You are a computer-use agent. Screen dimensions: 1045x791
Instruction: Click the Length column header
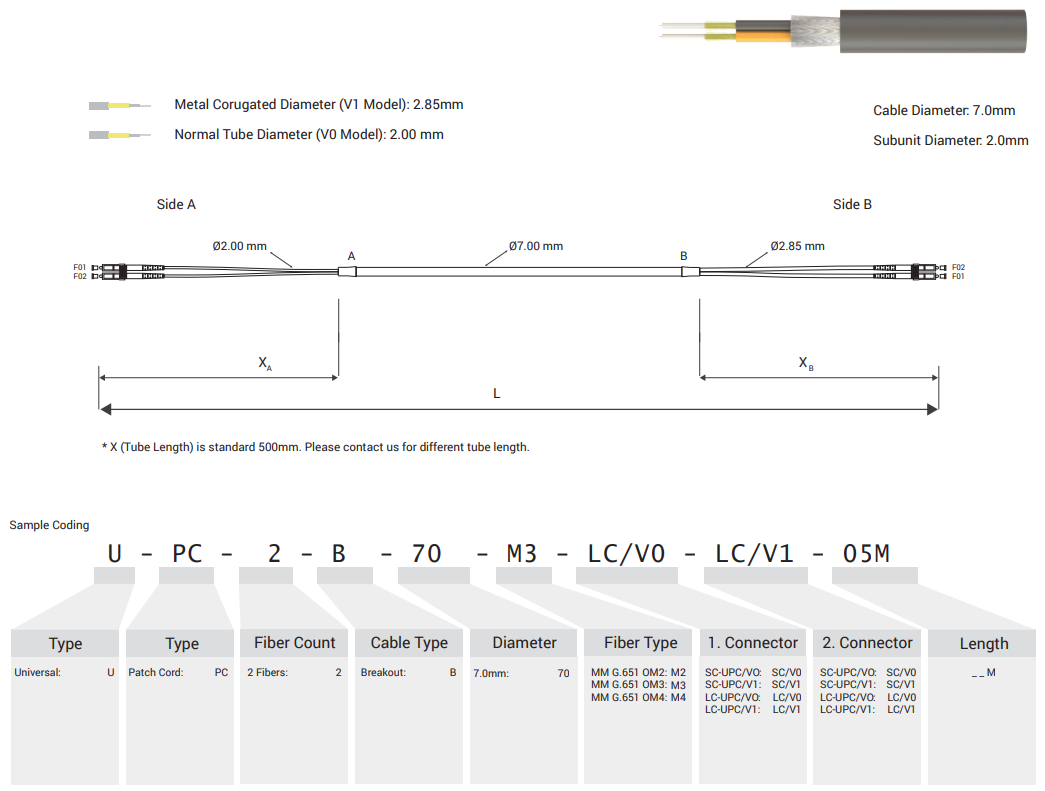click(x=983, y=644)
